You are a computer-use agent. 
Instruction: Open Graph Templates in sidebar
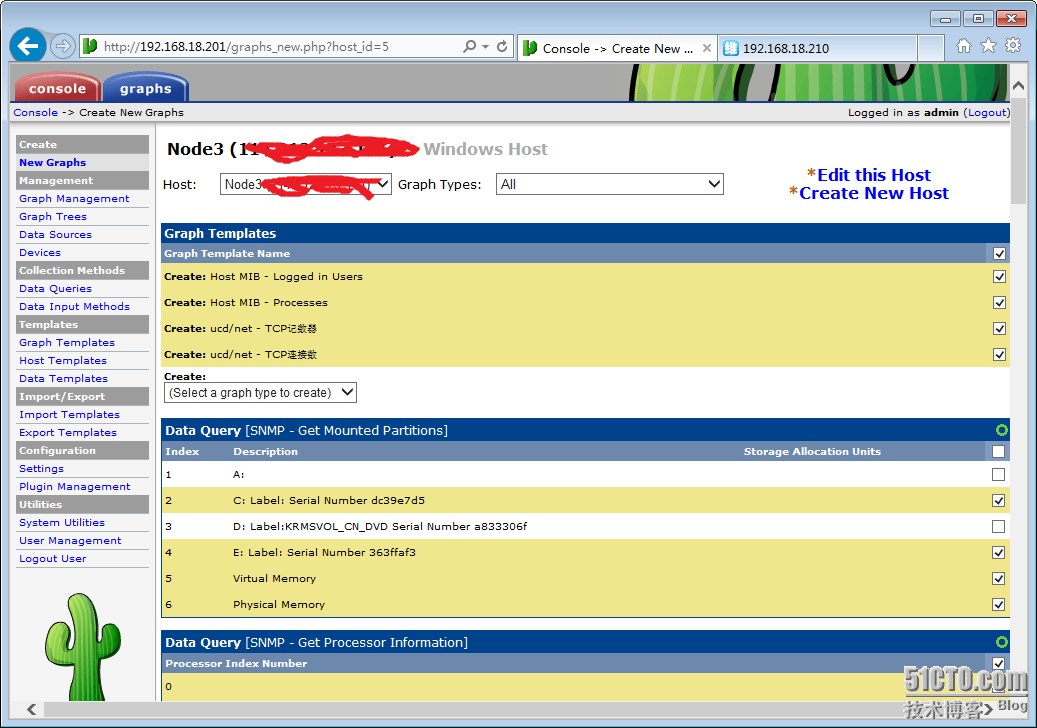[67, 343]
